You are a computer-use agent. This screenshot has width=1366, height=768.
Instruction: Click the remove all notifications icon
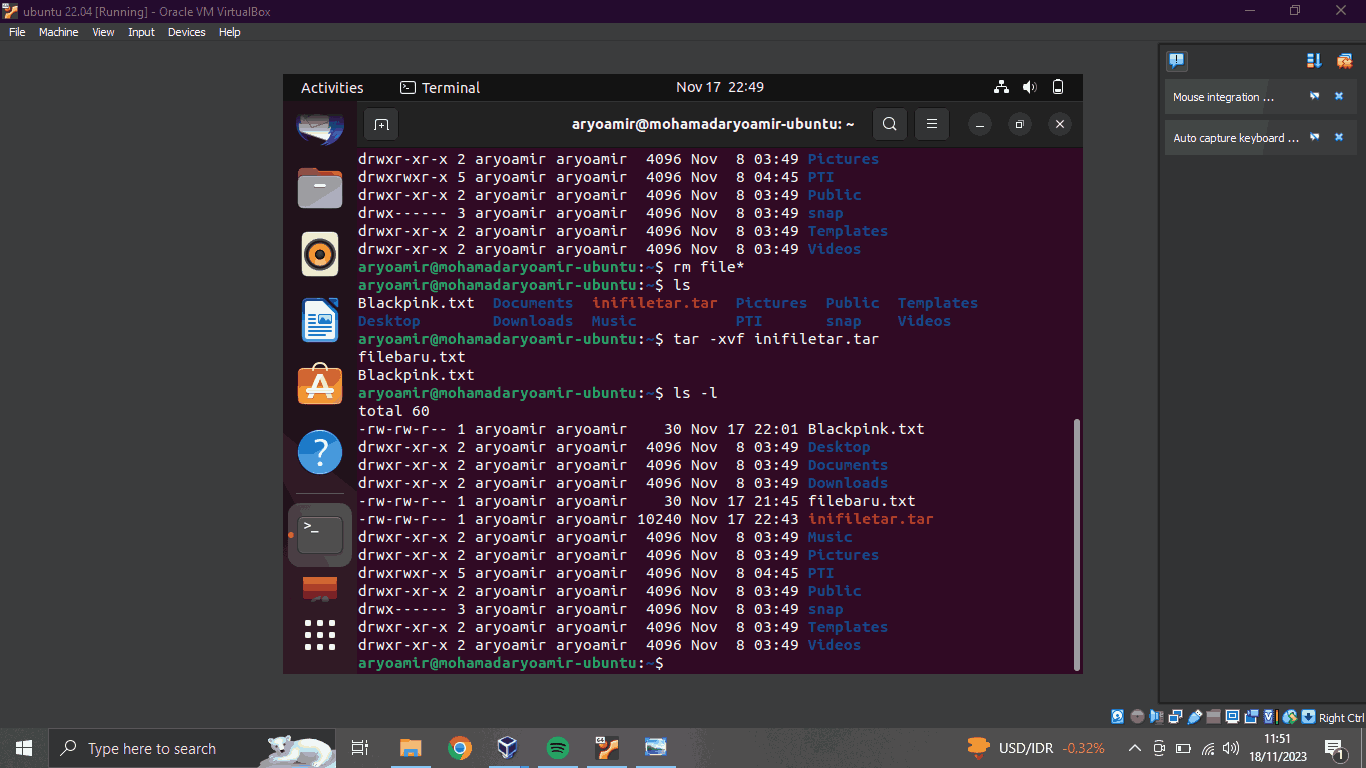click(1344, 61)
